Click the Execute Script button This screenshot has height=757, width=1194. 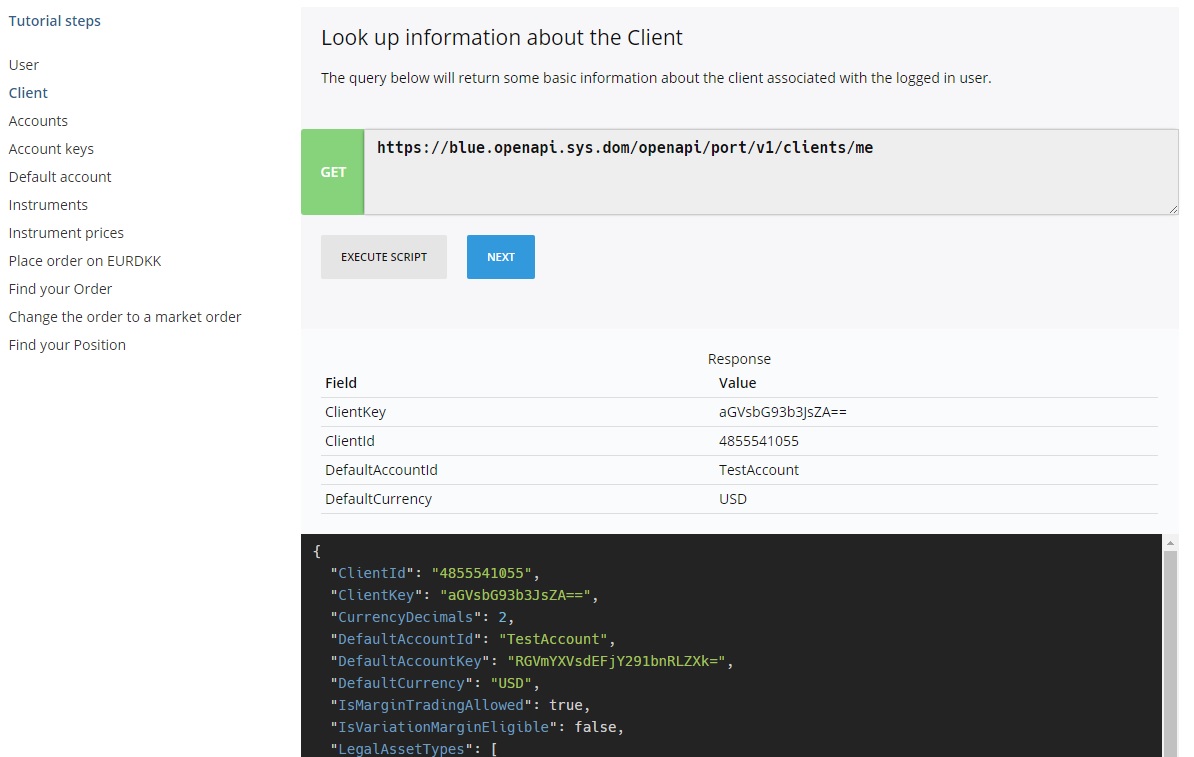[384, 257]
